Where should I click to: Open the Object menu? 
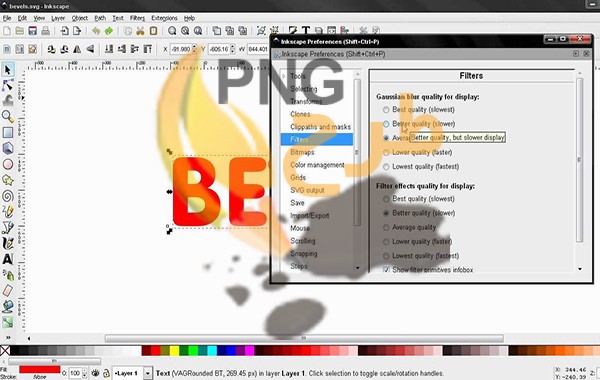point(80,18)
